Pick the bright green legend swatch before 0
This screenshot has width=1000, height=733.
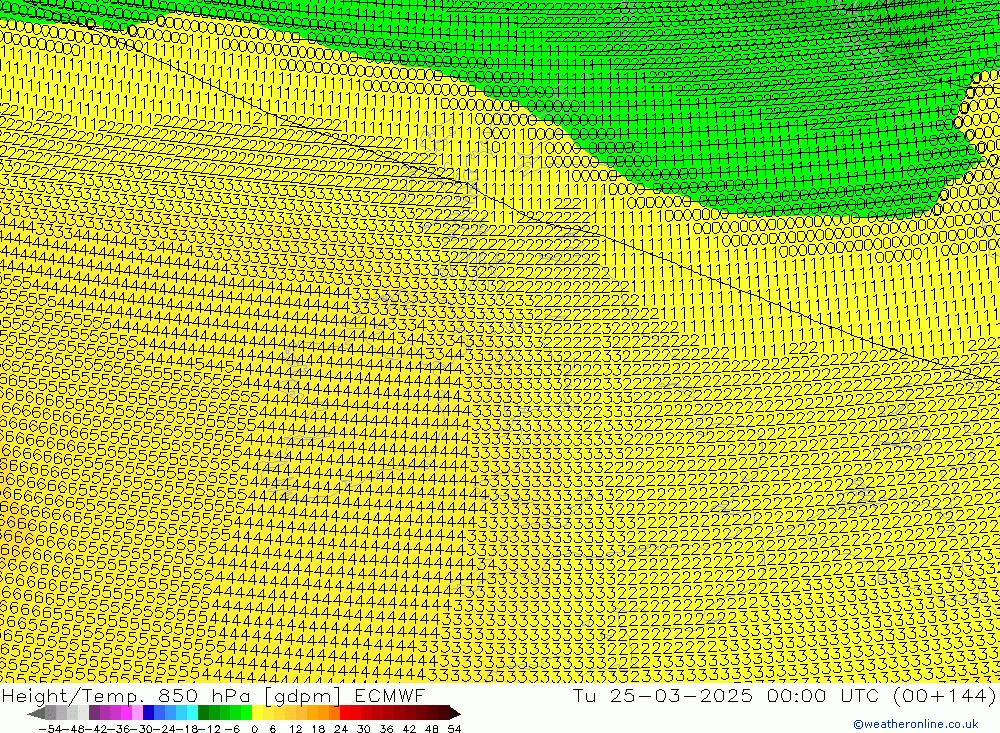(246, 713)
